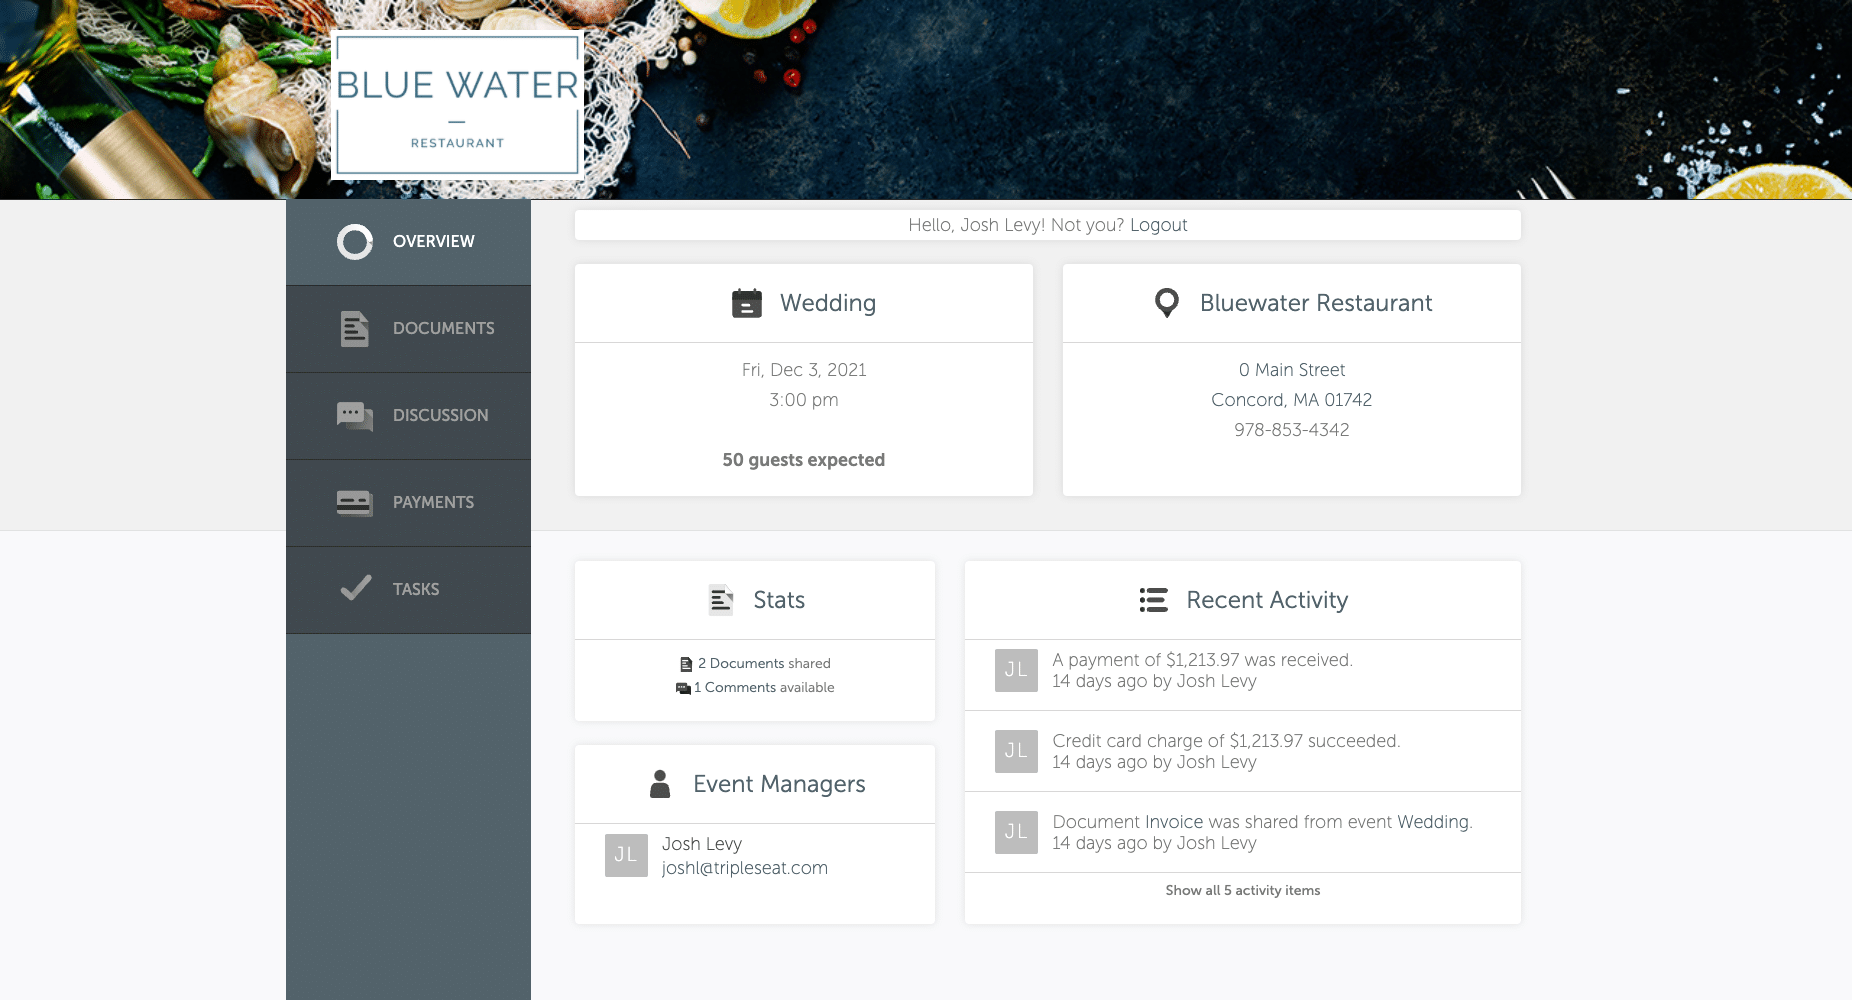Click the Documents page icon in sidebar
Image resolution: width=1852 pixels, height=1000 pixels.
[x=355, y=329]
